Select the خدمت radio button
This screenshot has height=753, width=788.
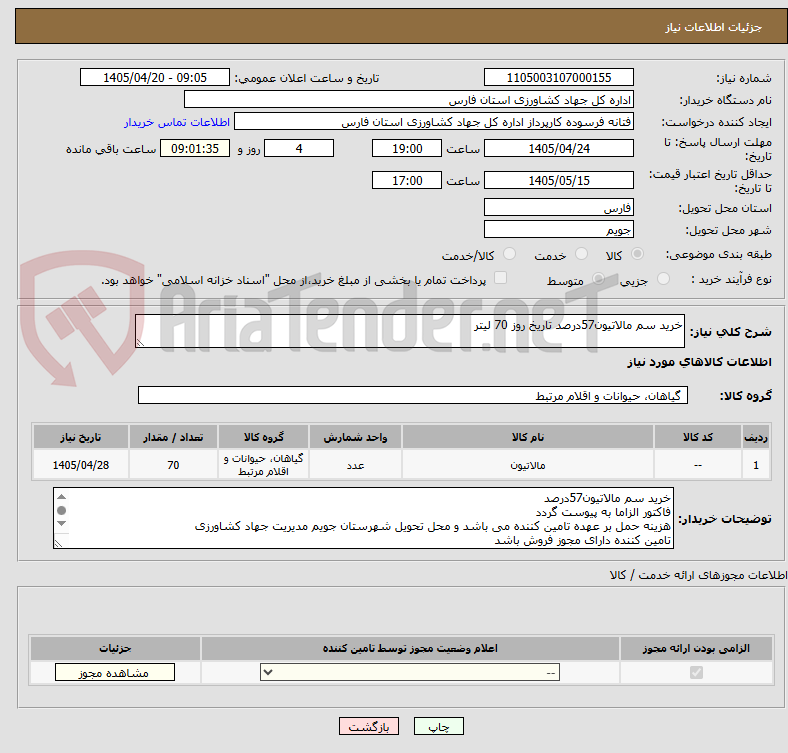(x=581, y=254)
